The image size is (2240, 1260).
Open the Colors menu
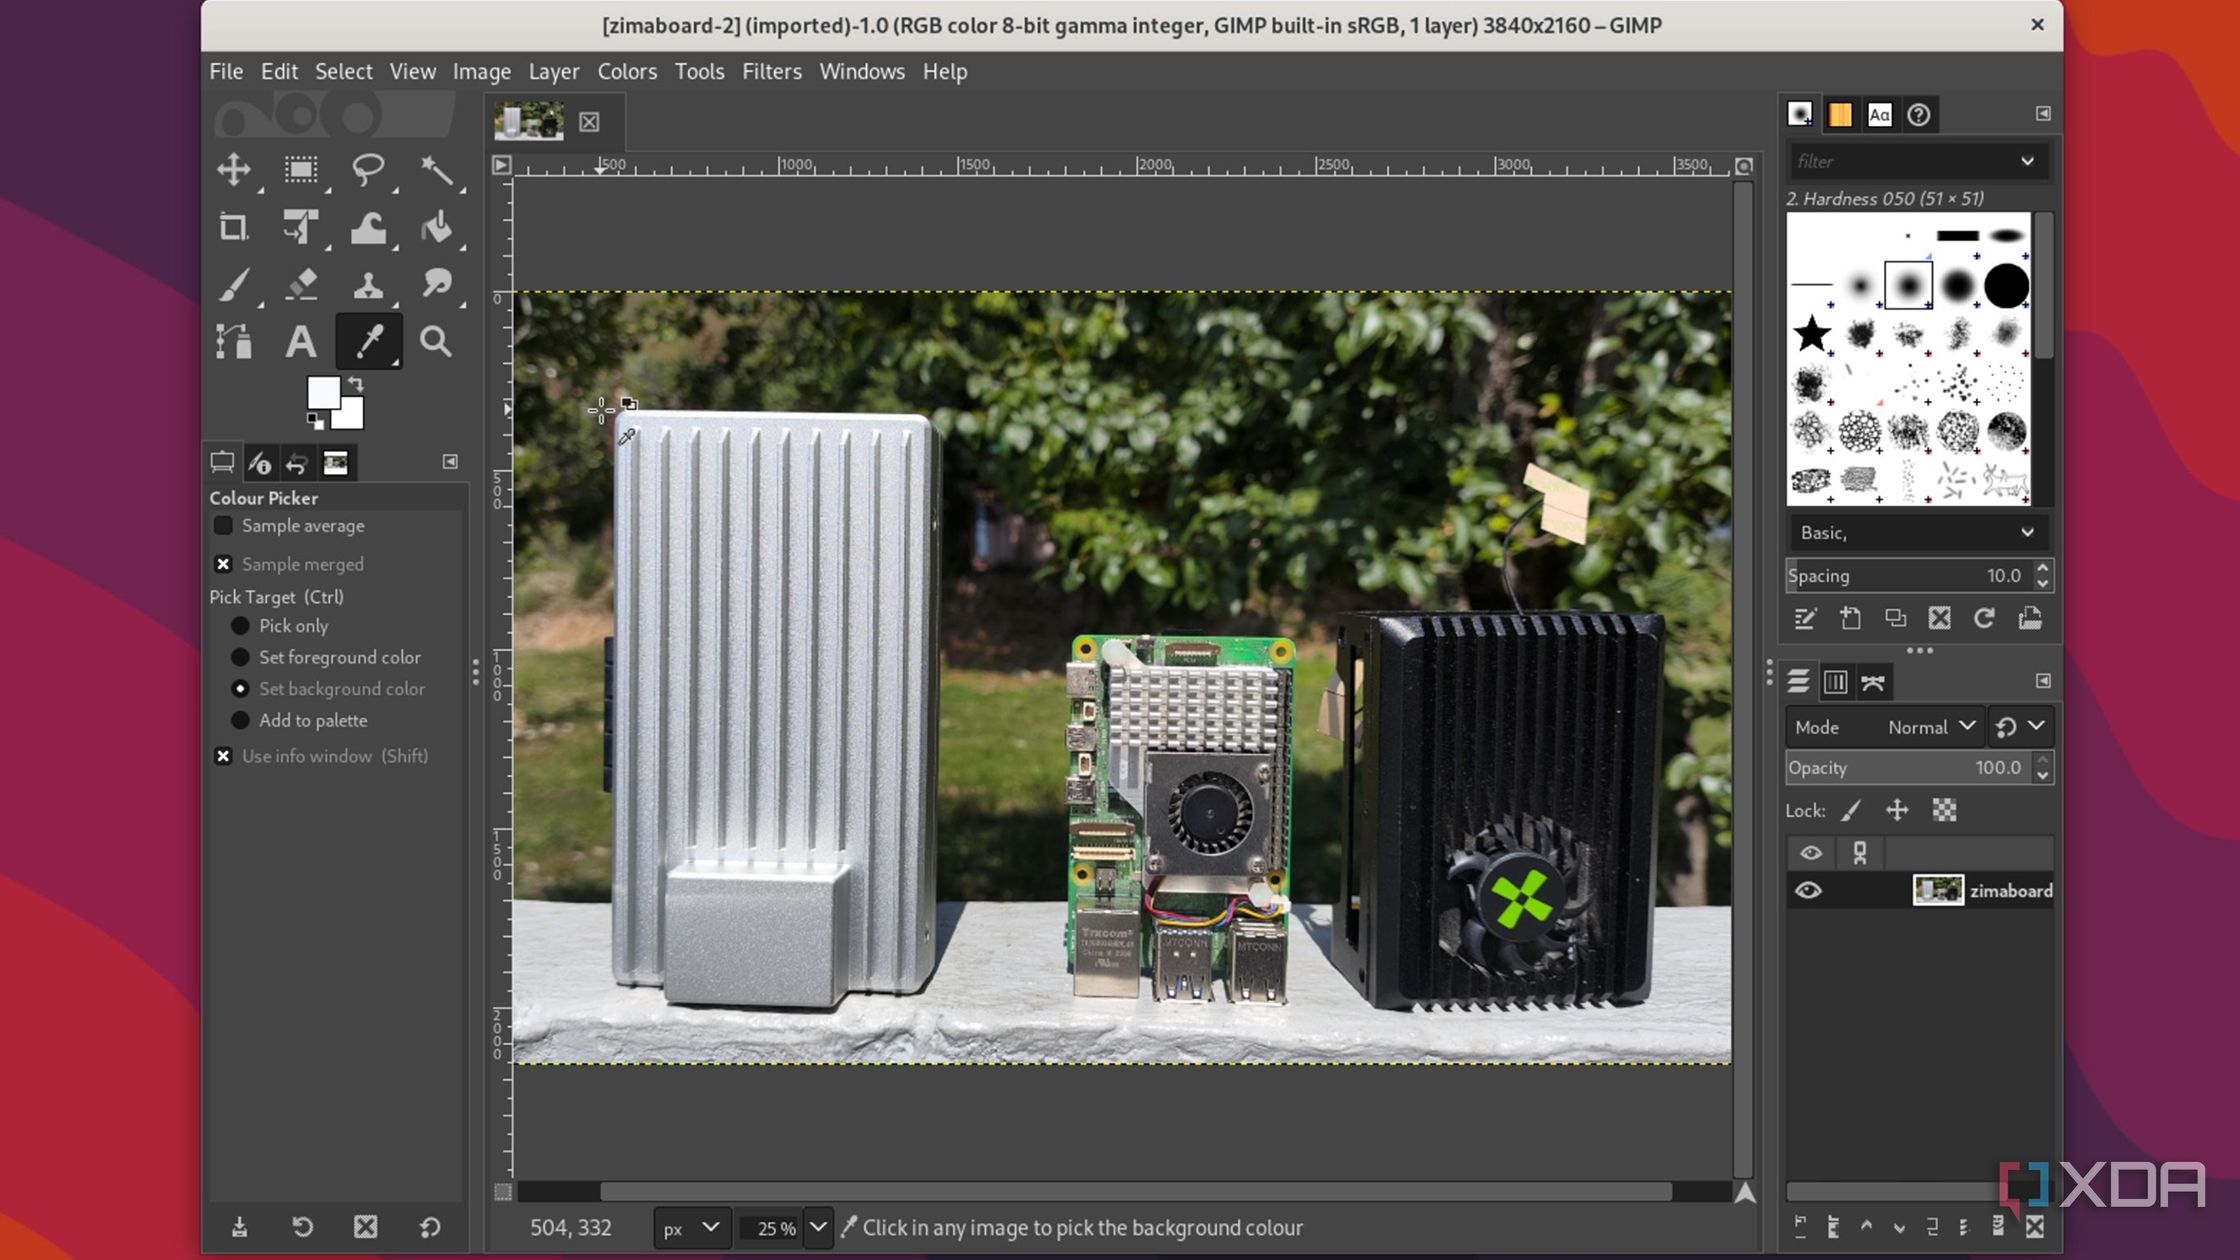coord(627,71)
